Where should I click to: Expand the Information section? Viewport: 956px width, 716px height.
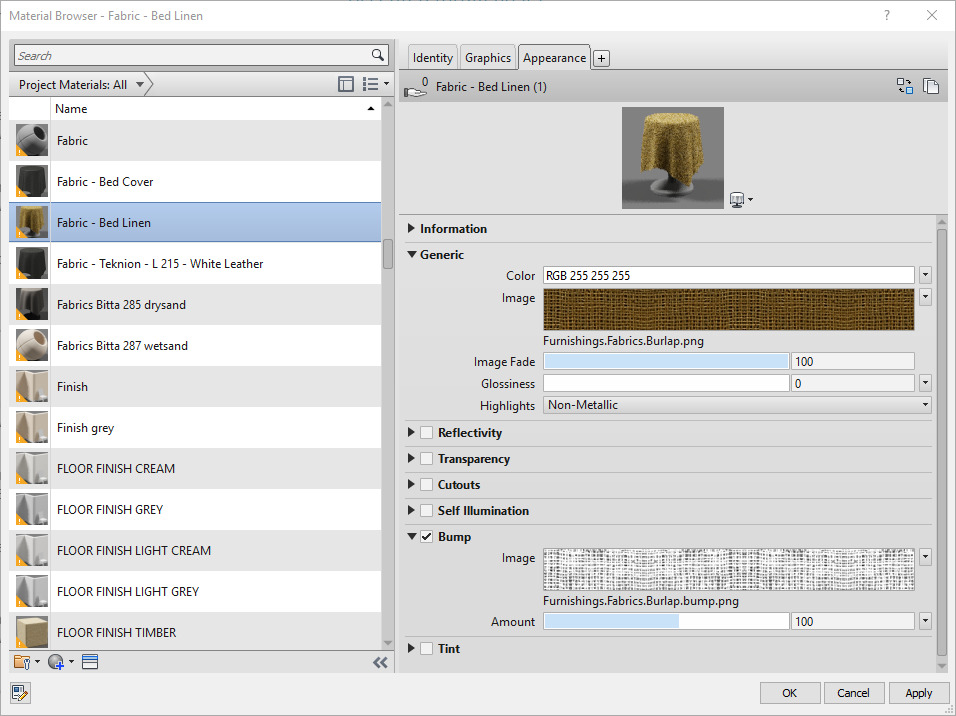411,228
